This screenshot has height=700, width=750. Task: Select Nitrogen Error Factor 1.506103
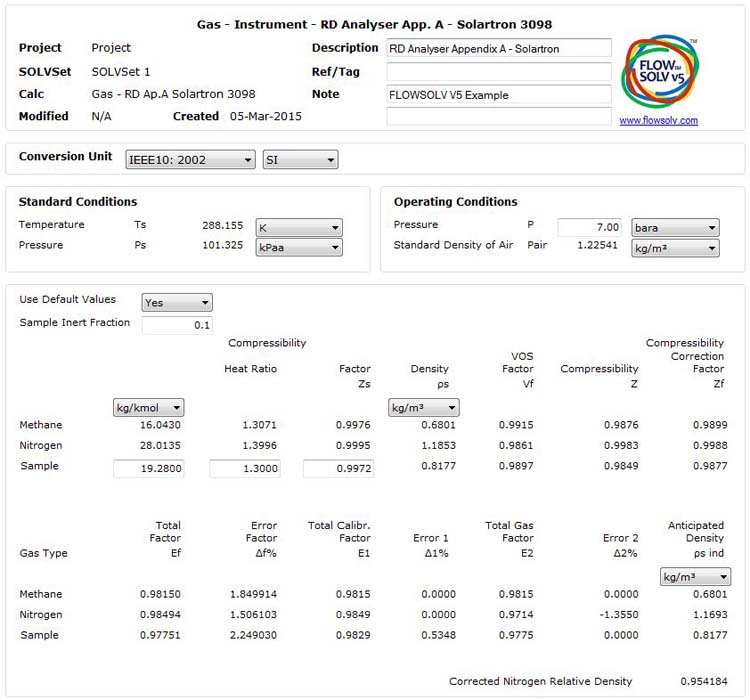(253, 615)
